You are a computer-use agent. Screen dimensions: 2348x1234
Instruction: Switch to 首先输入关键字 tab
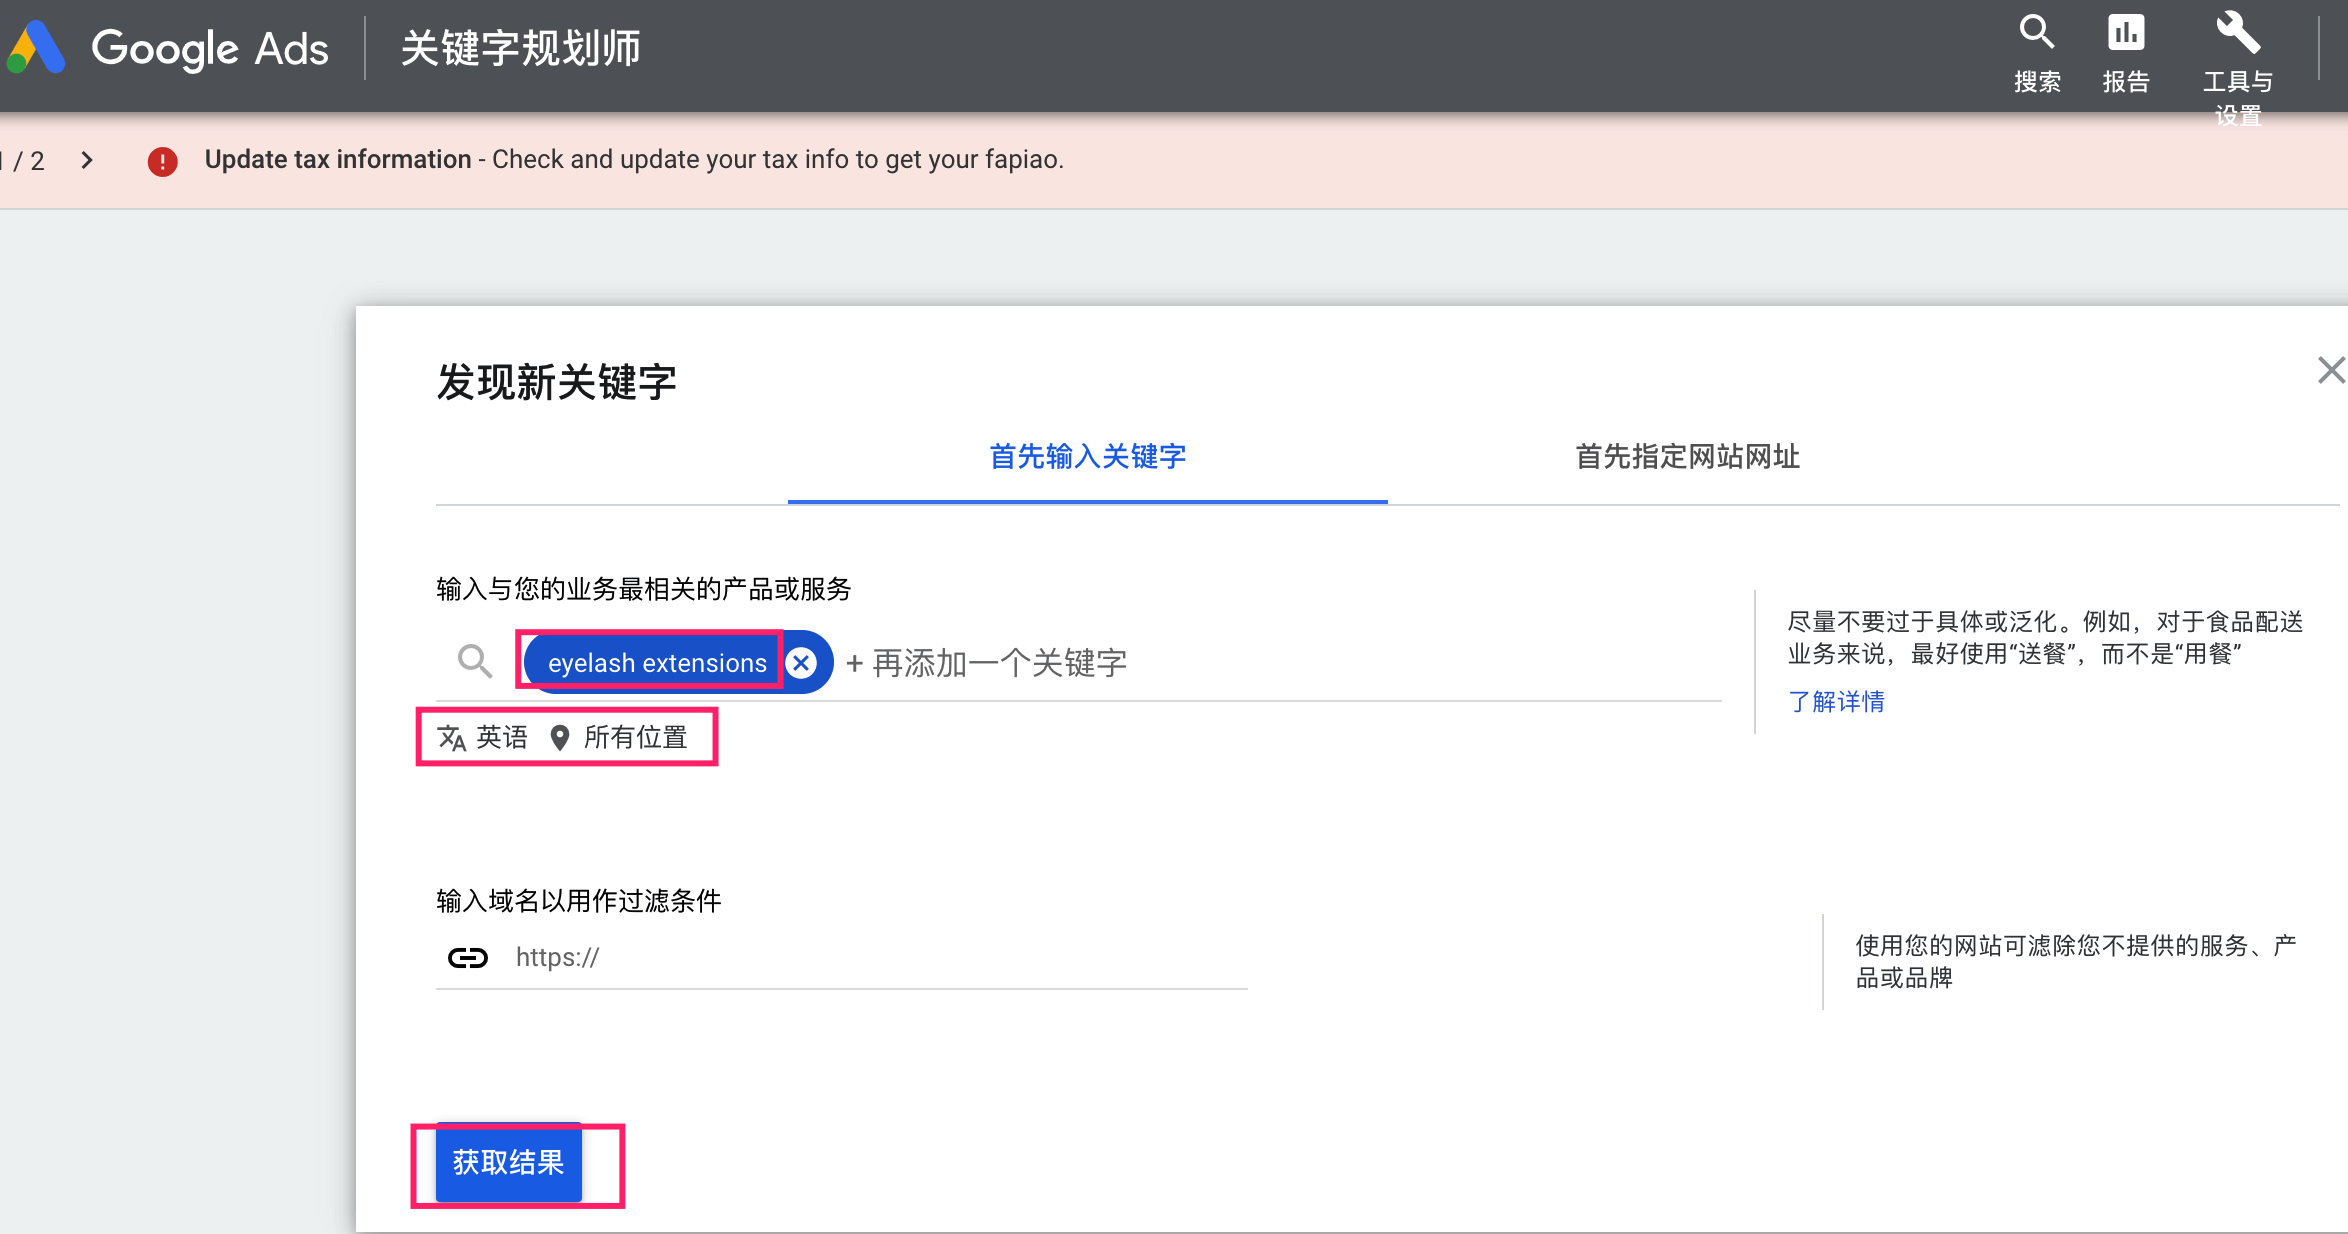(1087, 457)
